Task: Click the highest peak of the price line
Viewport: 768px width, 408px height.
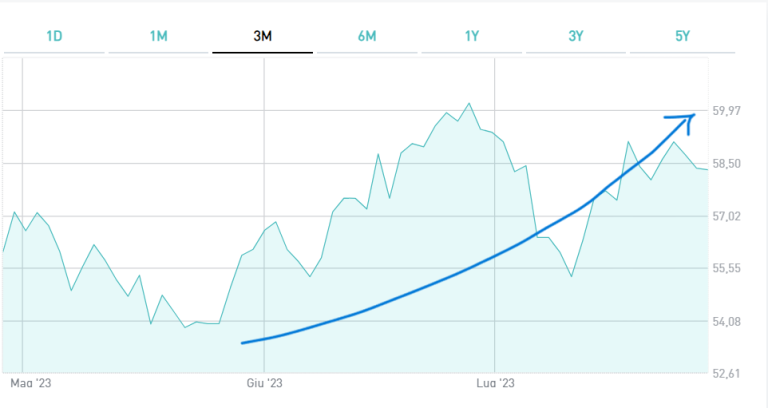Action: click(469, 103)
